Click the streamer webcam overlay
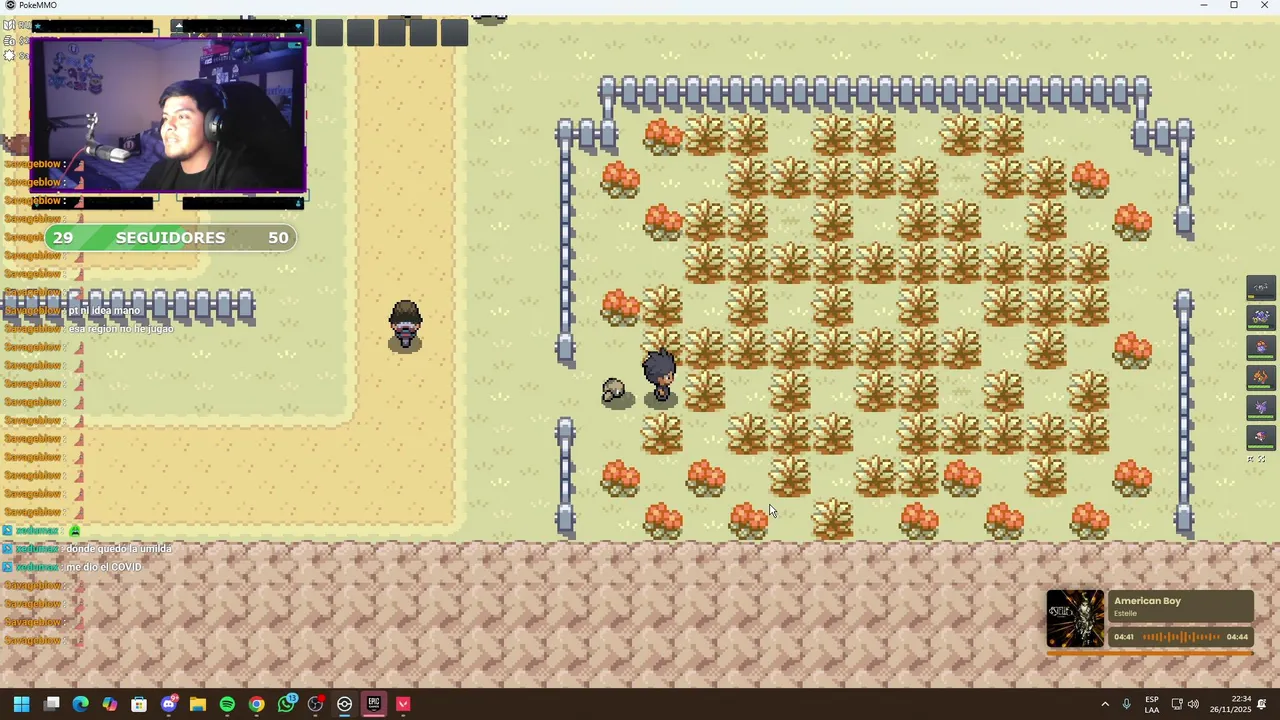The width and height of the screenshot is (1280, 720). tap(168, 115)
